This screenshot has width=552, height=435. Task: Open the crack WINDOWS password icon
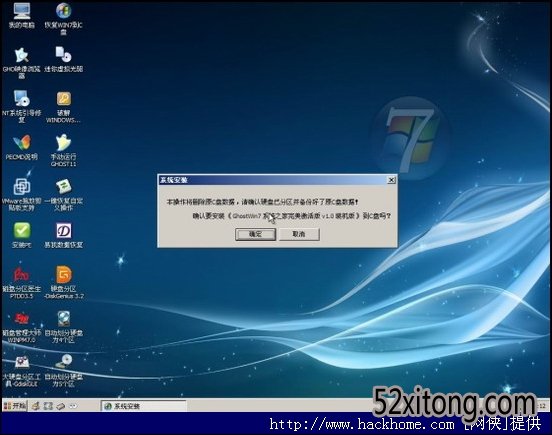(x=63, y=106)
